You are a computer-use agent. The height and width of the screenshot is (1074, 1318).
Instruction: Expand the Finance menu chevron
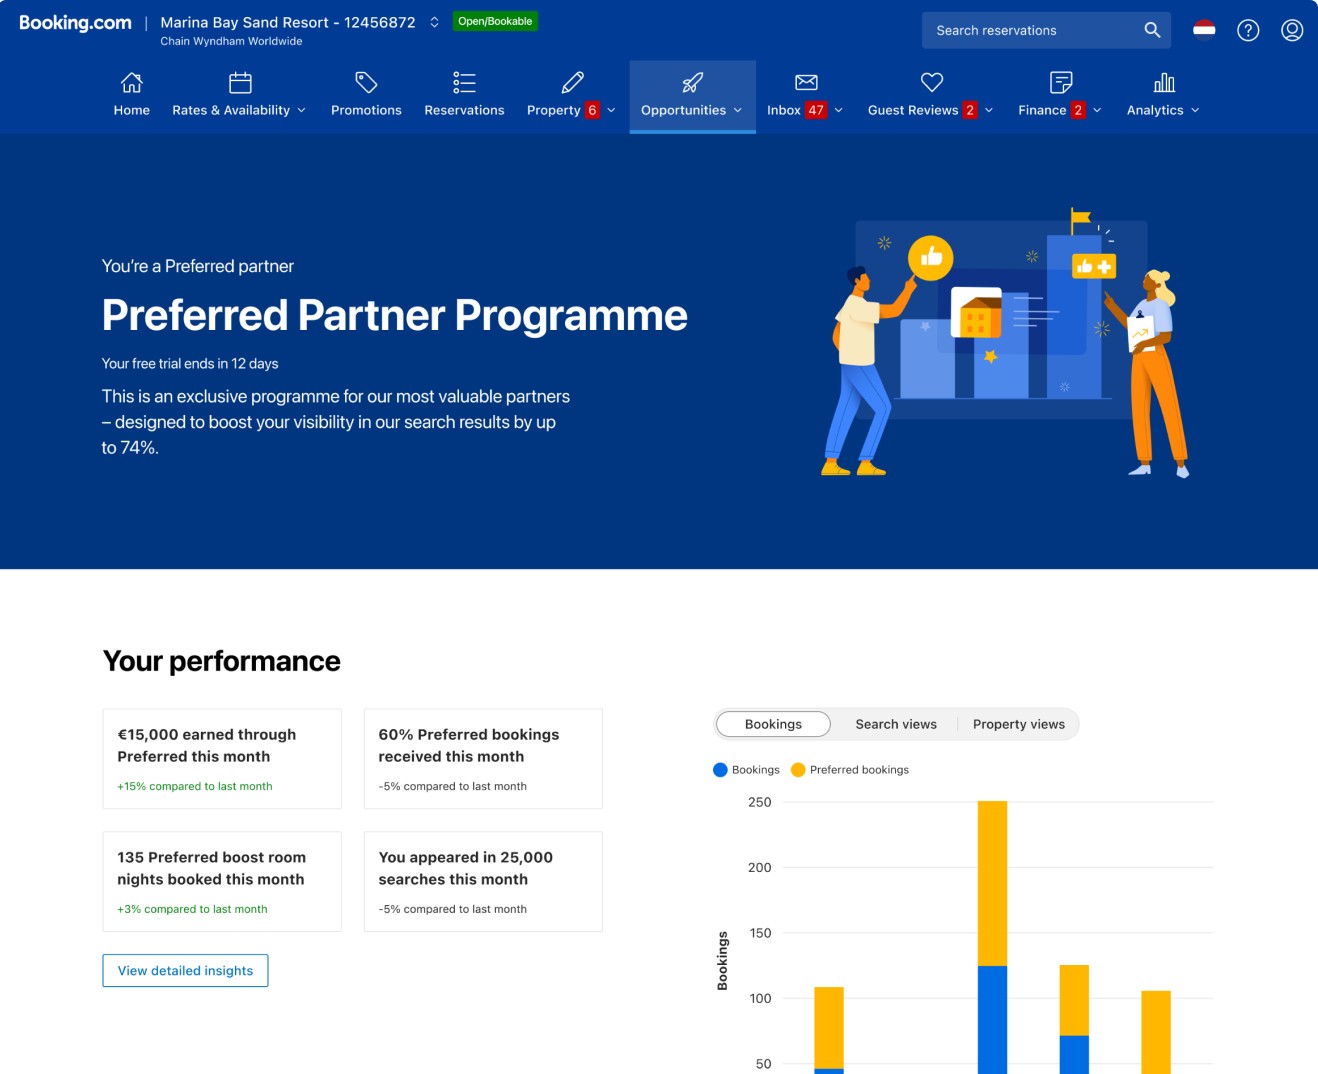[1097, 110]
